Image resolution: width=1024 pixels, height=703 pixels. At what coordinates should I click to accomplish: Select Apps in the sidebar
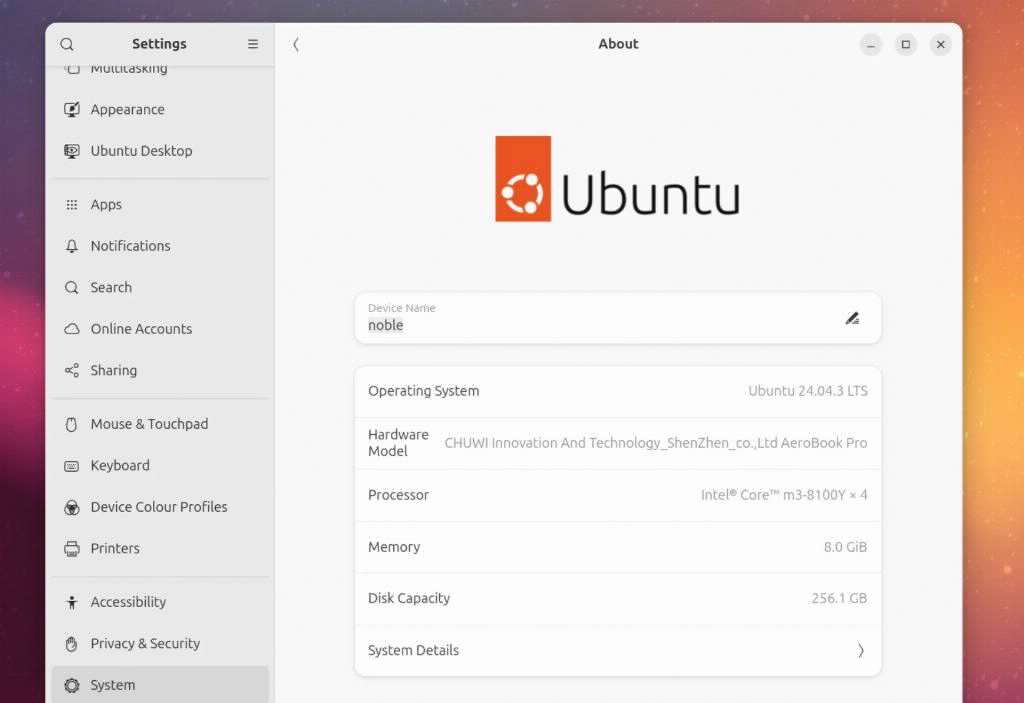(160, 204)
